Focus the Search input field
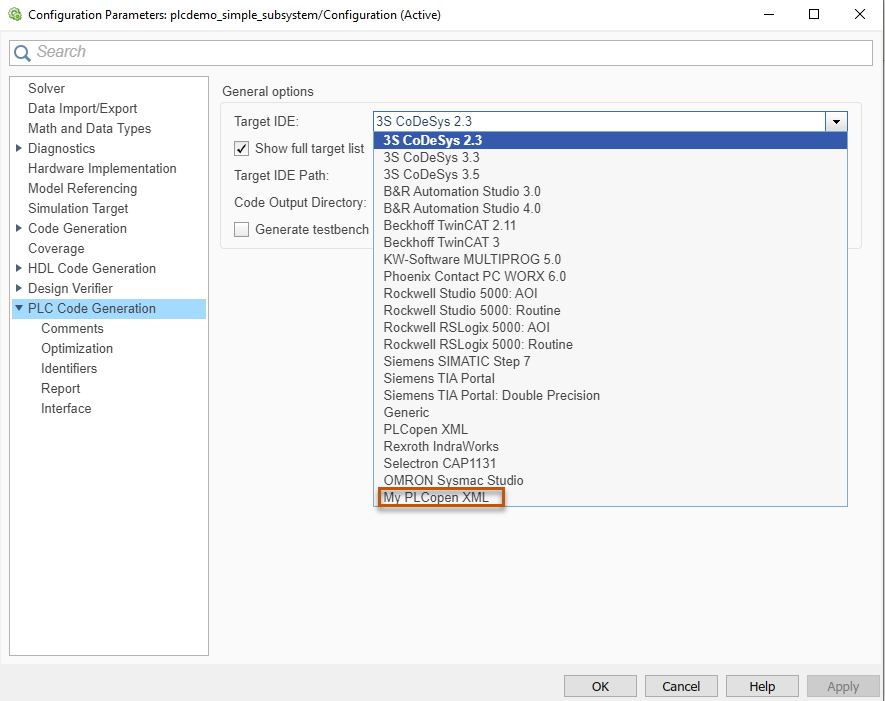The height and width of the screenshot is (701, 885). click(x=441, y=52)
